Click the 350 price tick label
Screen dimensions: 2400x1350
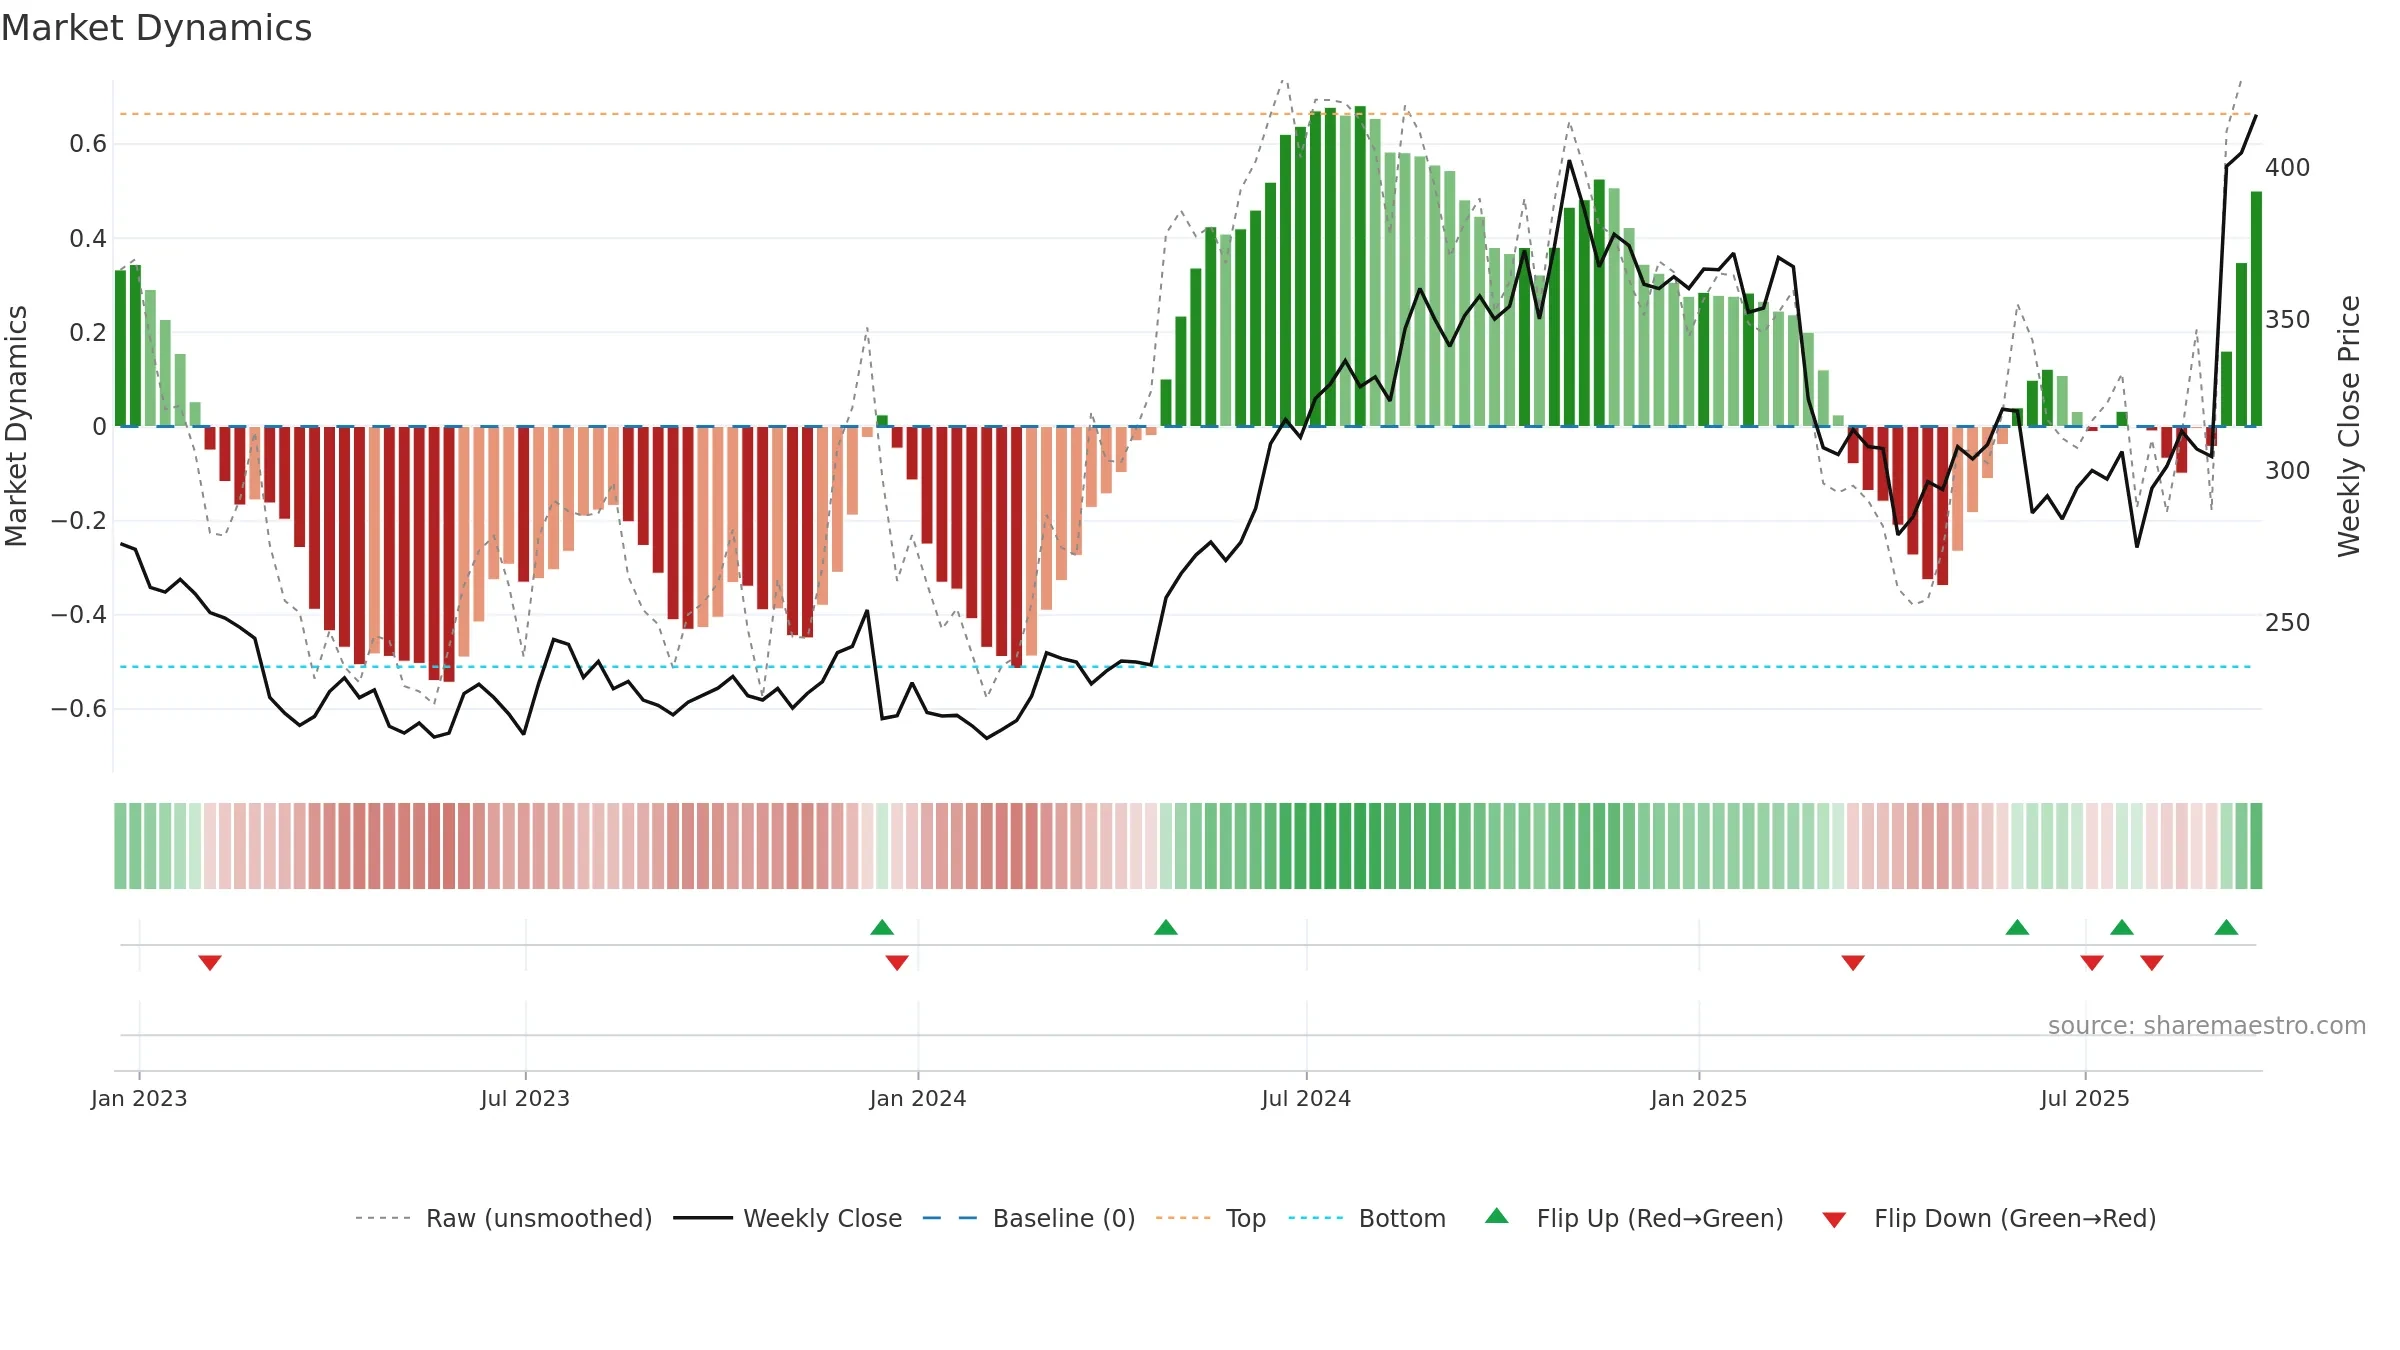pos(2288,319)
